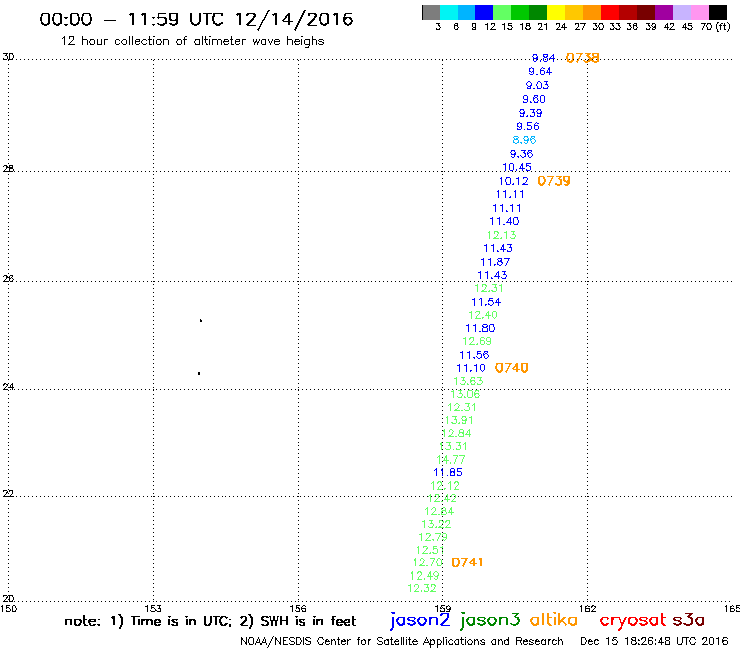Click the wave height '11.40'
The image size is (740, 650).
[505, 221]
